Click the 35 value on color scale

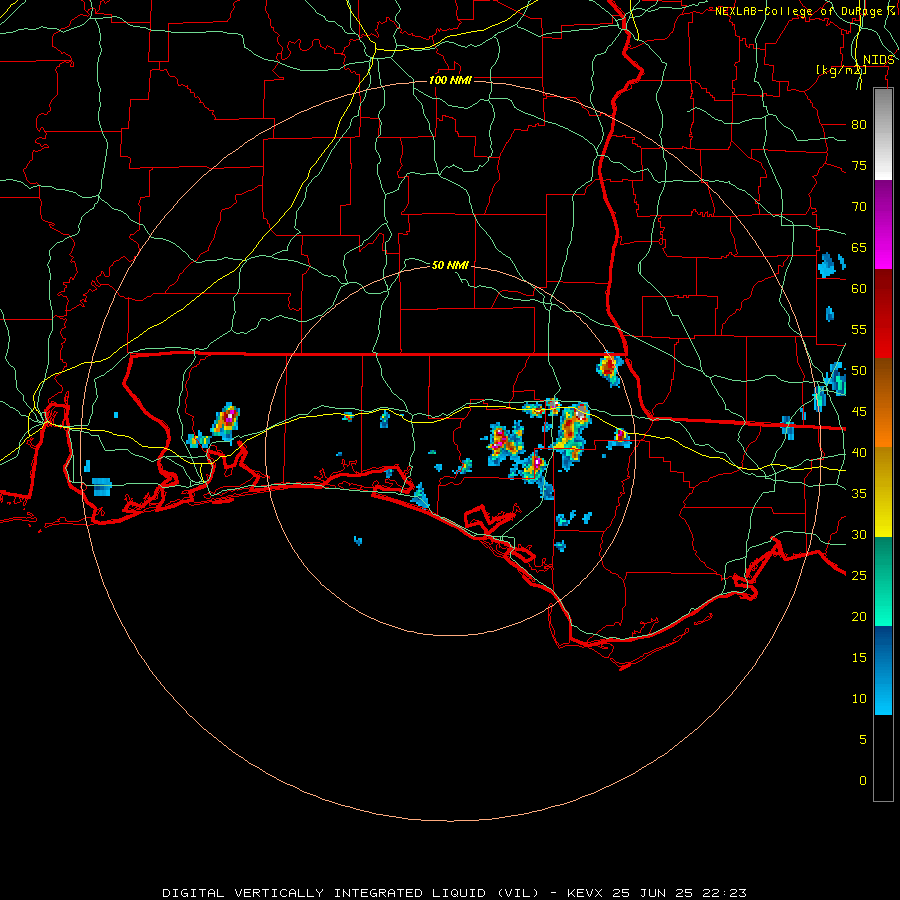(859, 494)
